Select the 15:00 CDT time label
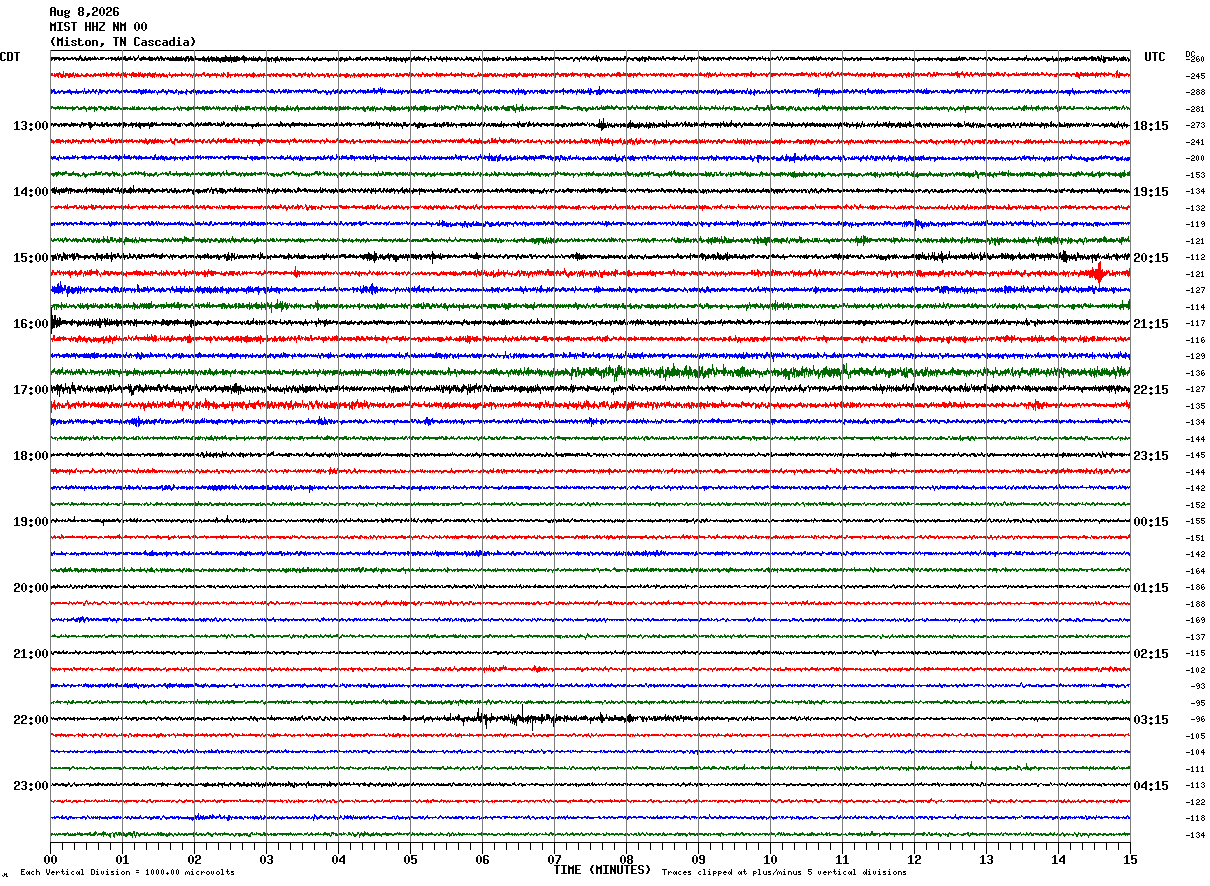This screenshot has width=1210, height=886. pos(31,257)
